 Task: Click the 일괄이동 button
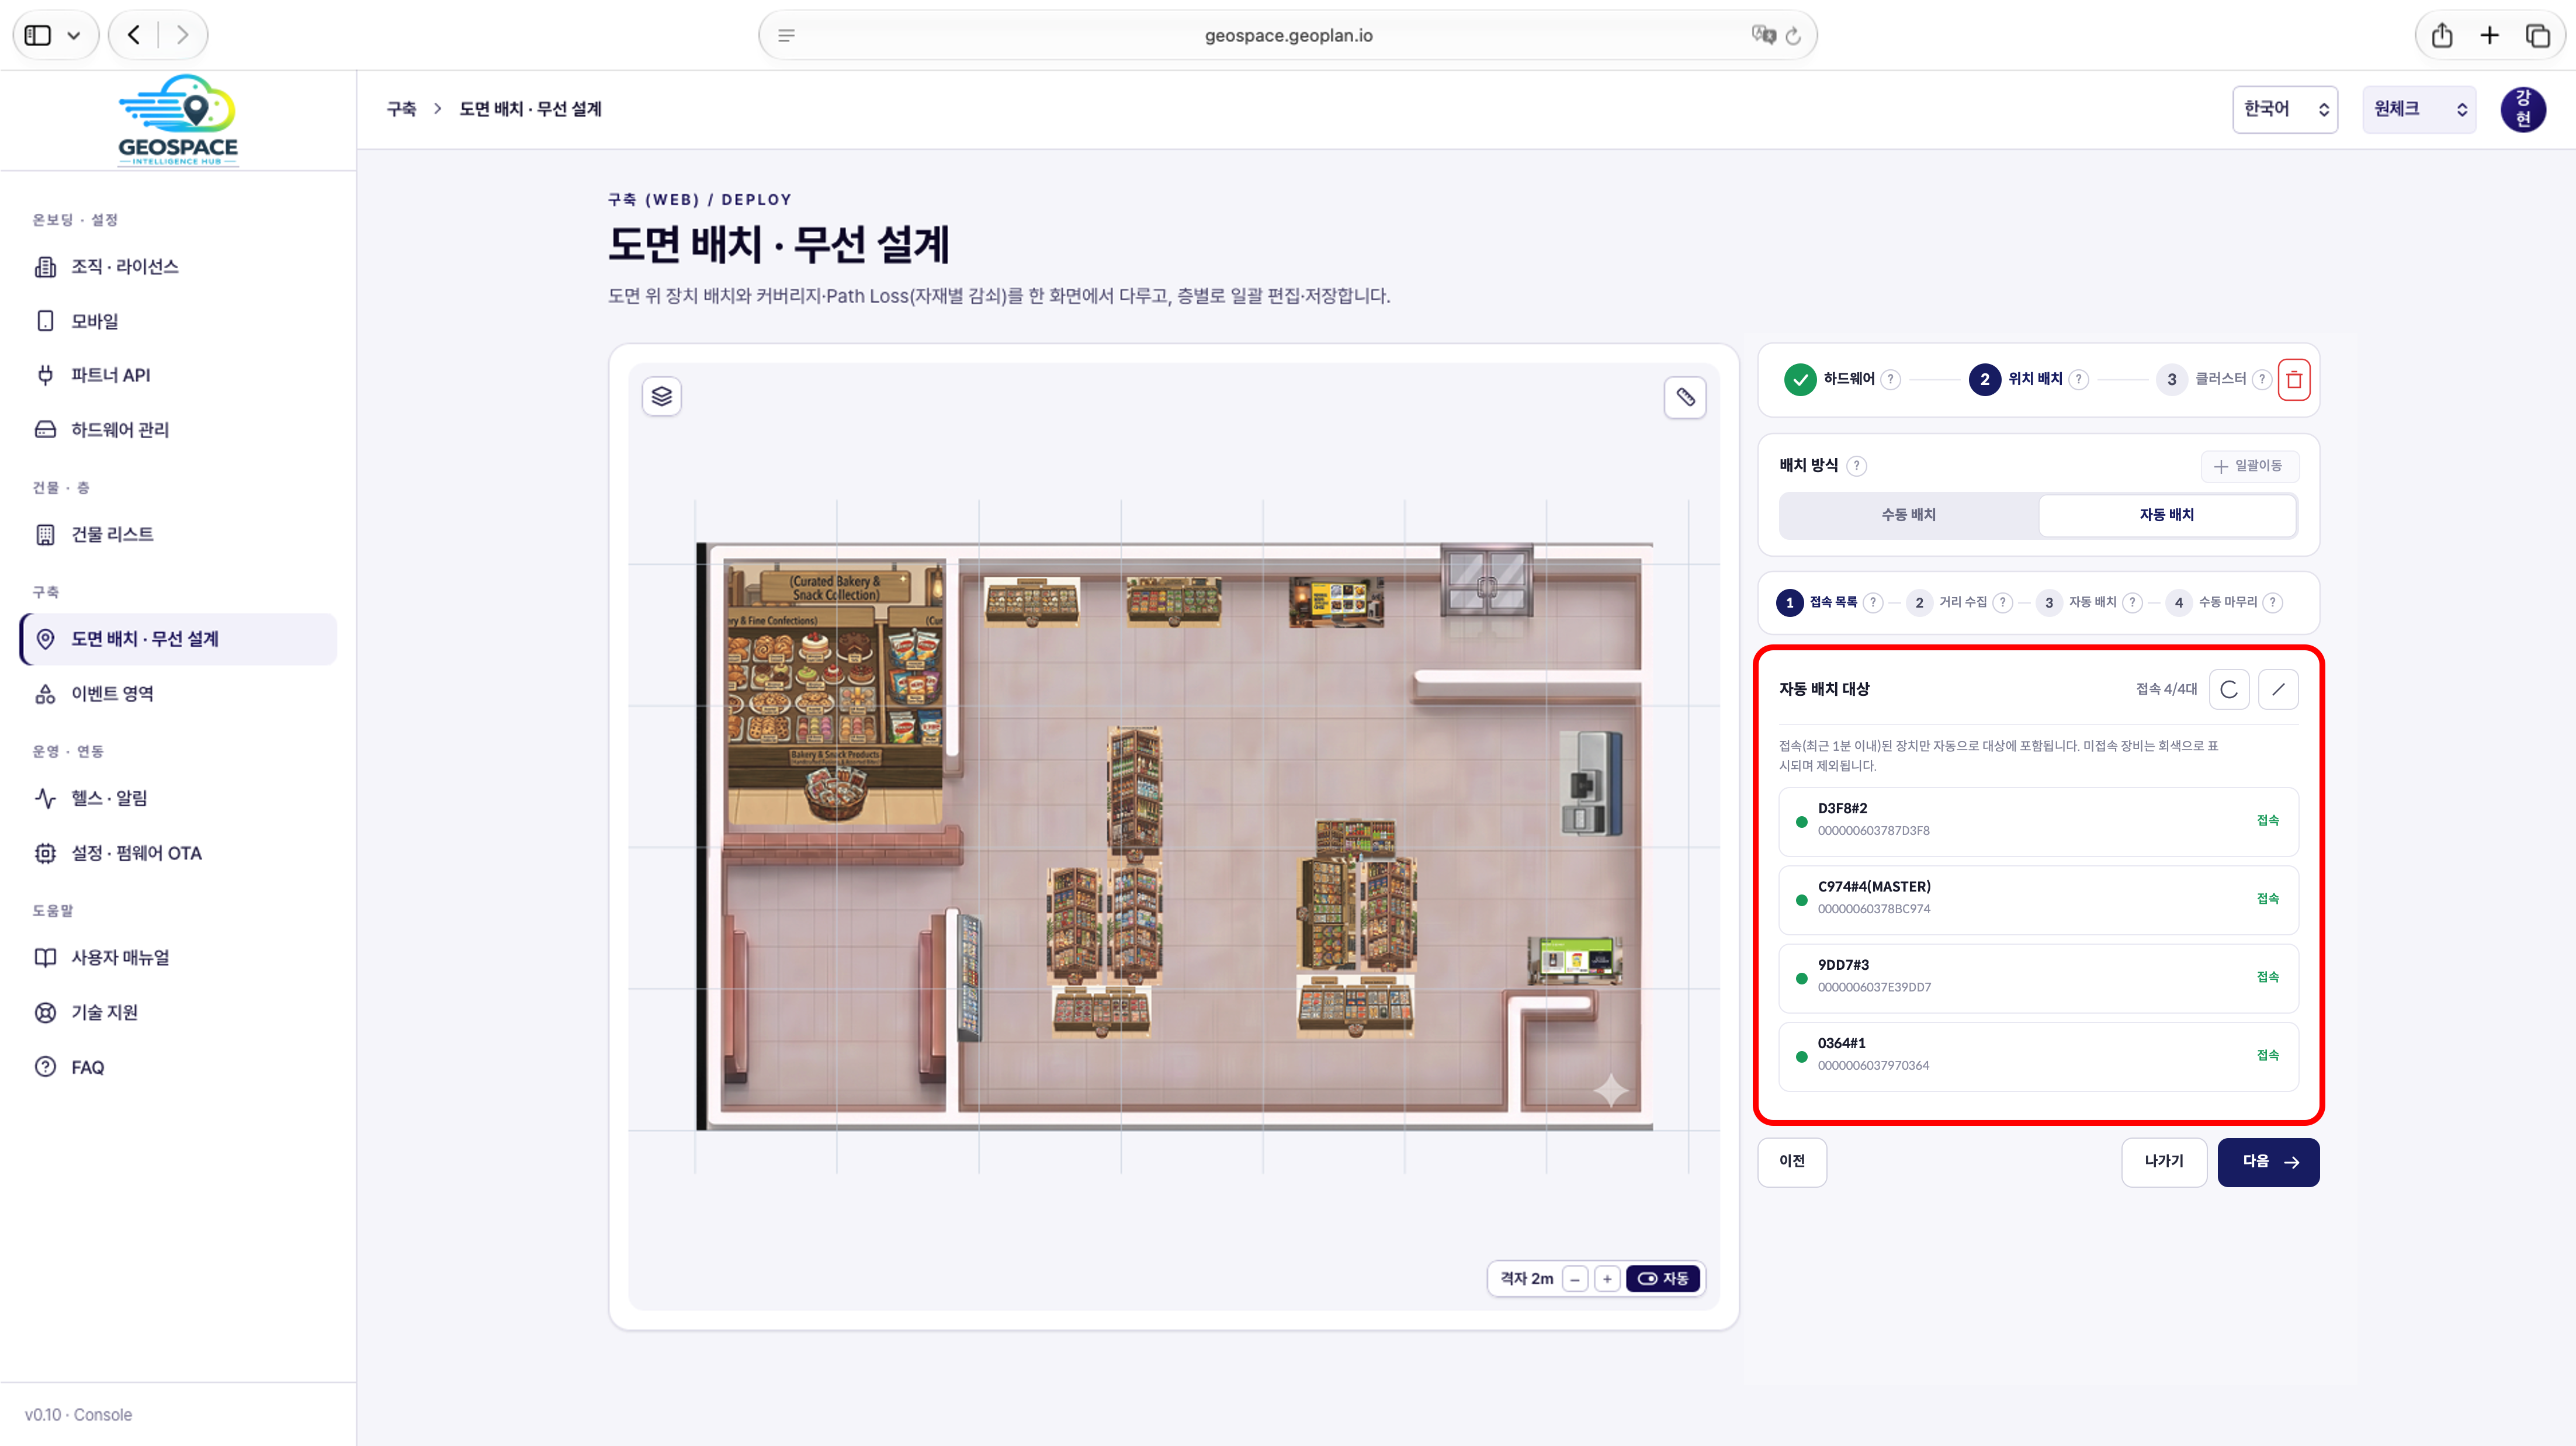pos(2249,466)
